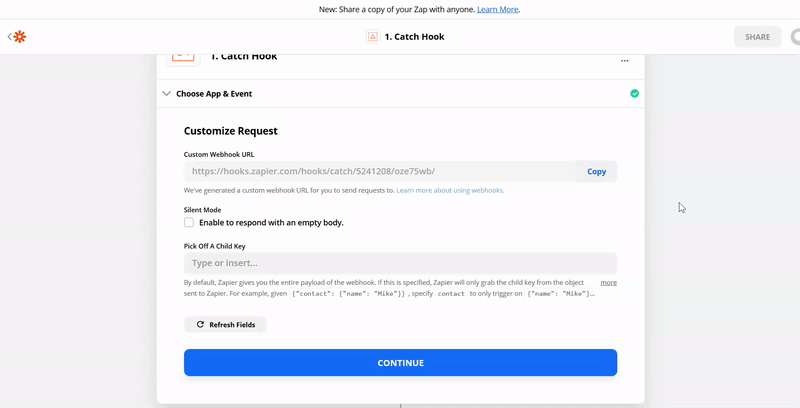This screenshot has height=408, width=800.
Task: Open 'Learn more about using webhooks' link
Action: [x=450, y=190]
